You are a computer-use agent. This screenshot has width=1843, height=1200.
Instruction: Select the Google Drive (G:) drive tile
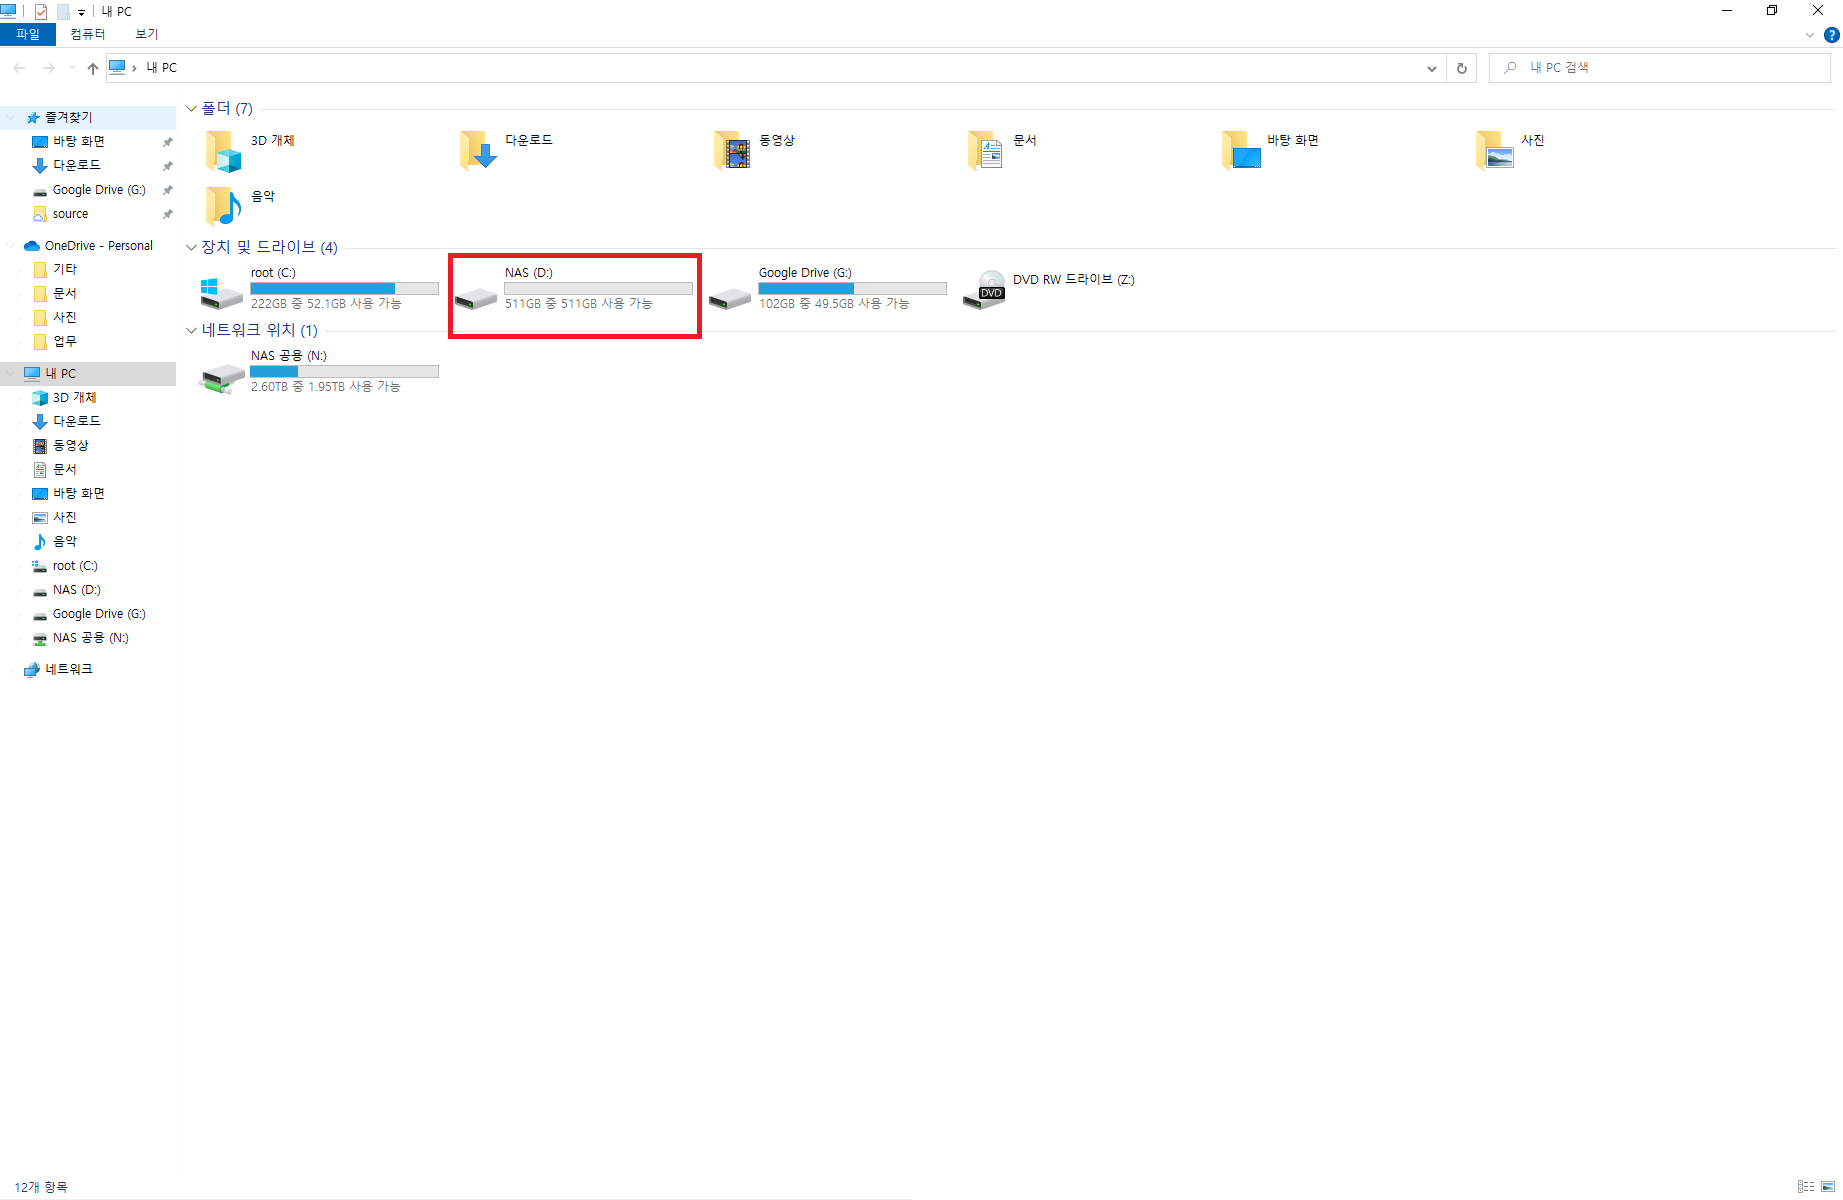827,288
